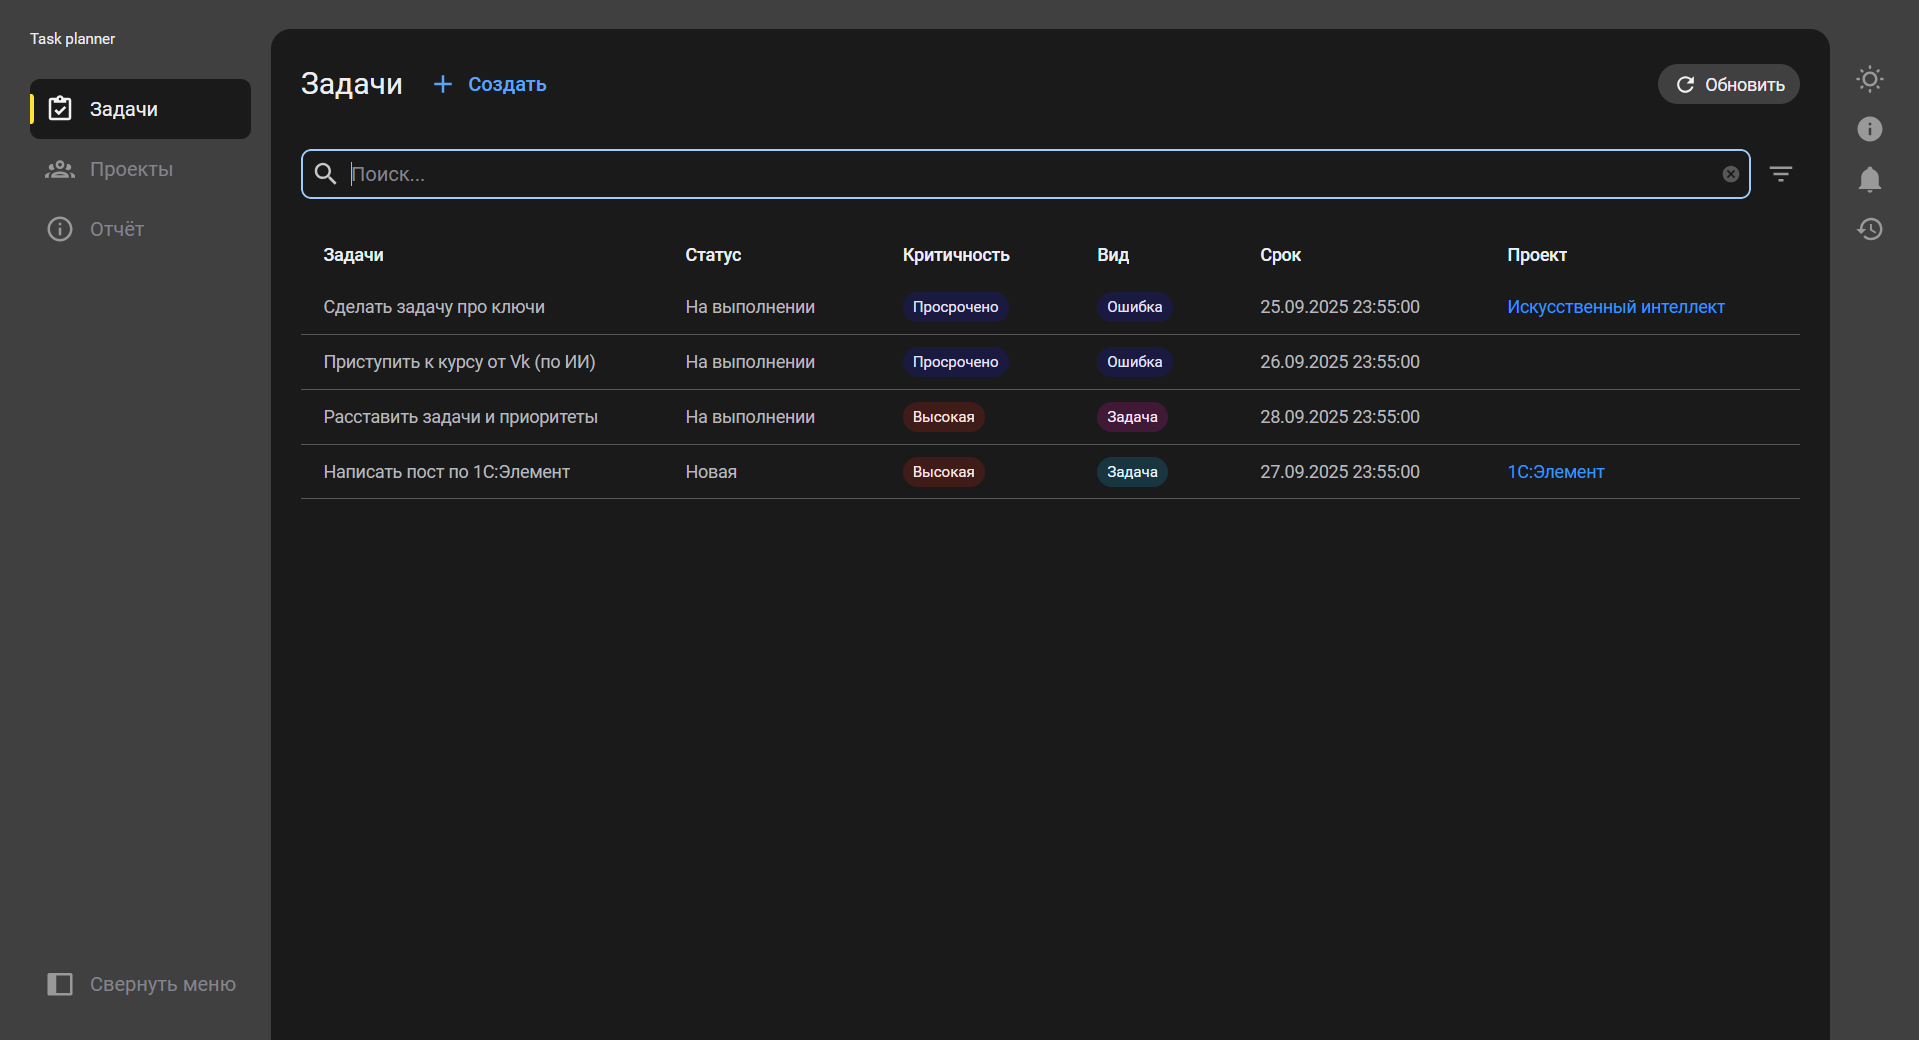The height and width of the screenshot is (1040, 1919).
Task: Open the Искусственный интеллект project link
Action: [x=1615, y=307]
